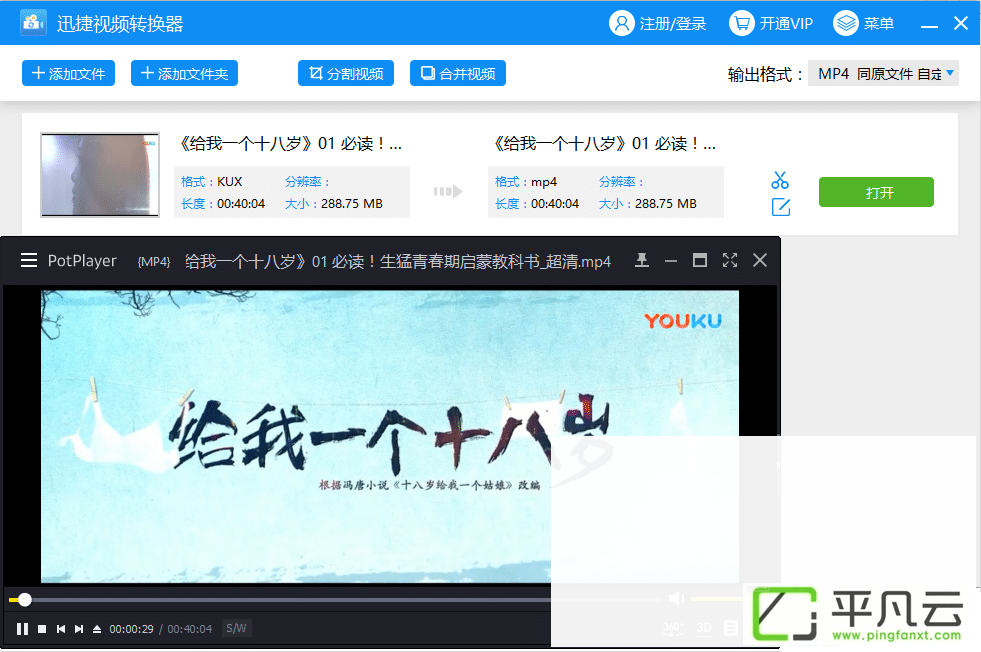Open the PotPlayer hamburger menu
The image size is (981, 652).
29,260
